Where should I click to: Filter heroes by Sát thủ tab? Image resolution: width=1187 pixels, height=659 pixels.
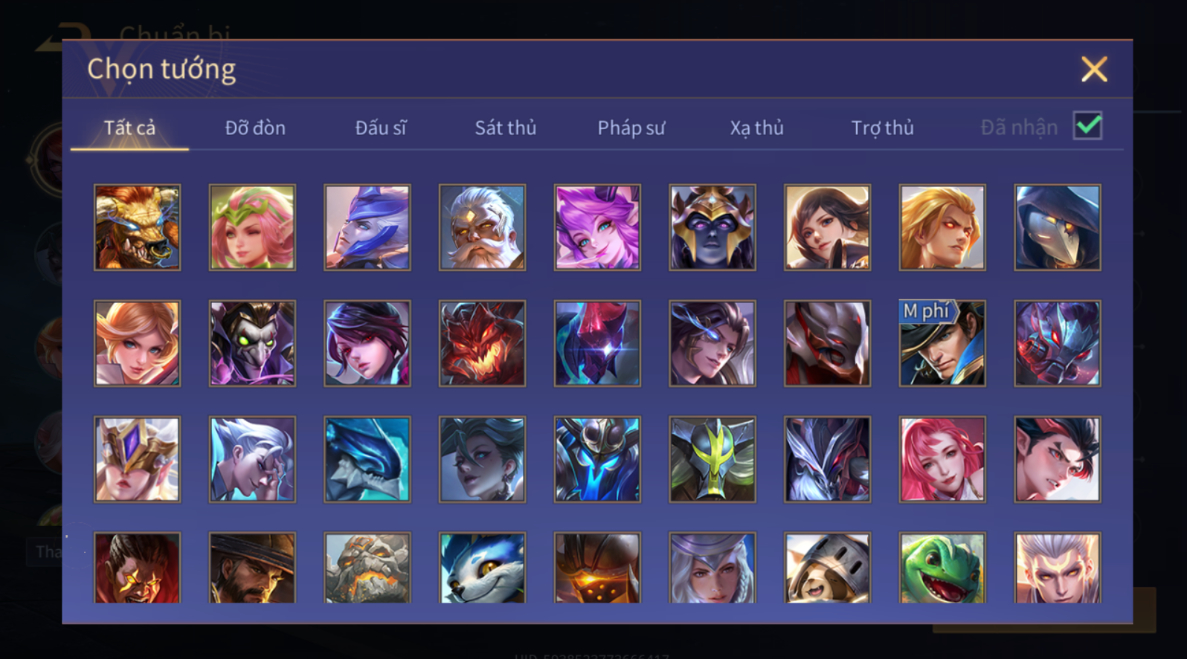(506, 127)
